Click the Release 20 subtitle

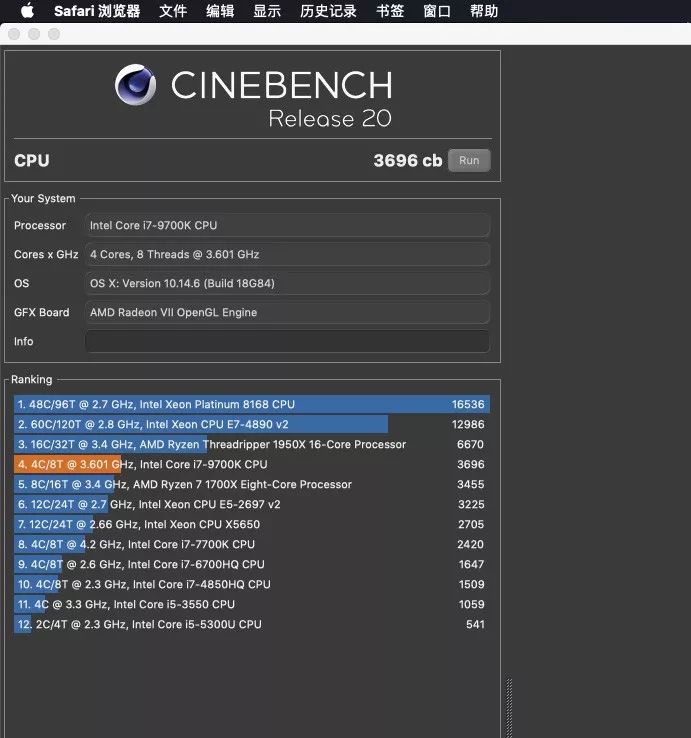(x=329, y=119)
